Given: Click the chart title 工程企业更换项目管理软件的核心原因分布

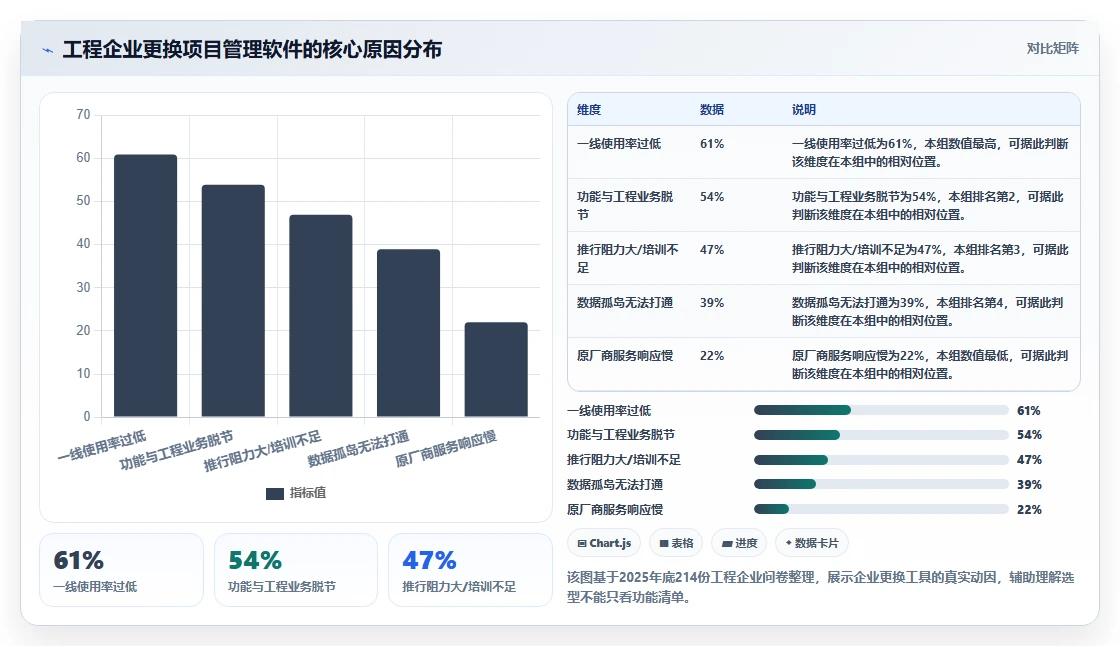Looking at the screenshot, I should pyautogui.click(x=252, y=49).
